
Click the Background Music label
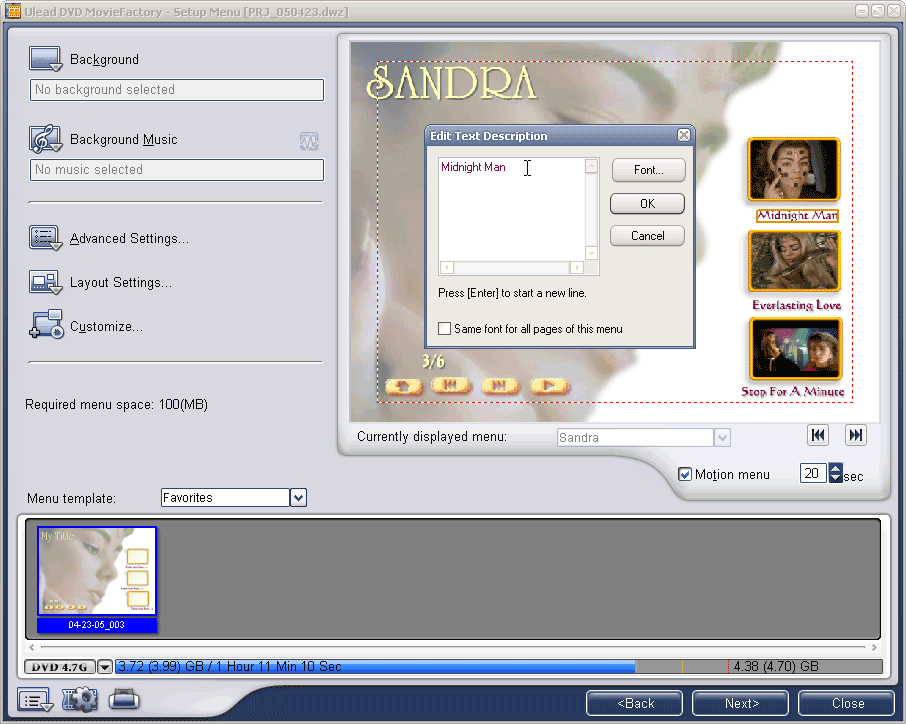point(124,139)
